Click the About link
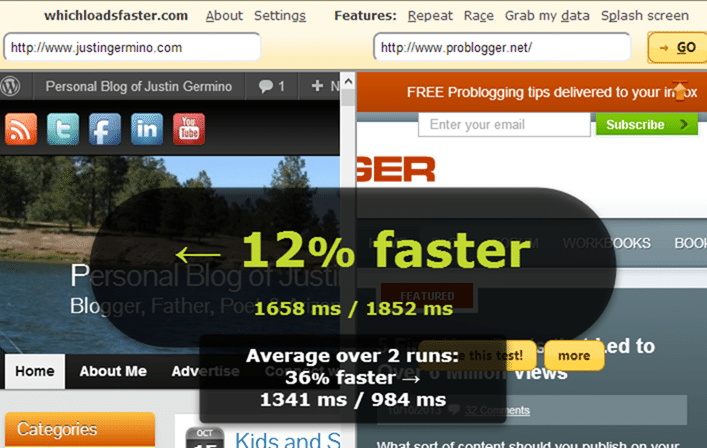 [x=224, y=16]
